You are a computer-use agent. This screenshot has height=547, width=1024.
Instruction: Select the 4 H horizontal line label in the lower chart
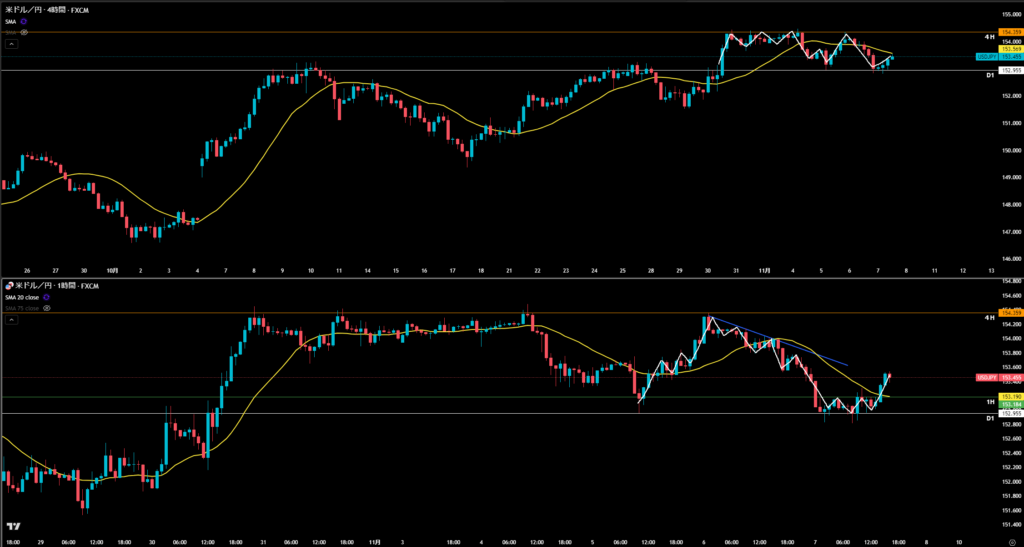point(989,317)
